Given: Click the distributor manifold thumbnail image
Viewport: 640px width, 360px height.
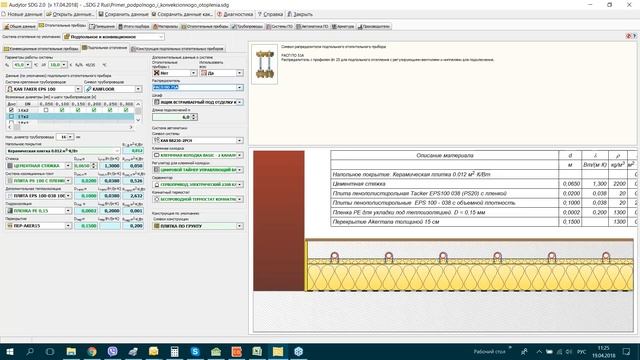Looking at the screenshot, I should (264, 64).
